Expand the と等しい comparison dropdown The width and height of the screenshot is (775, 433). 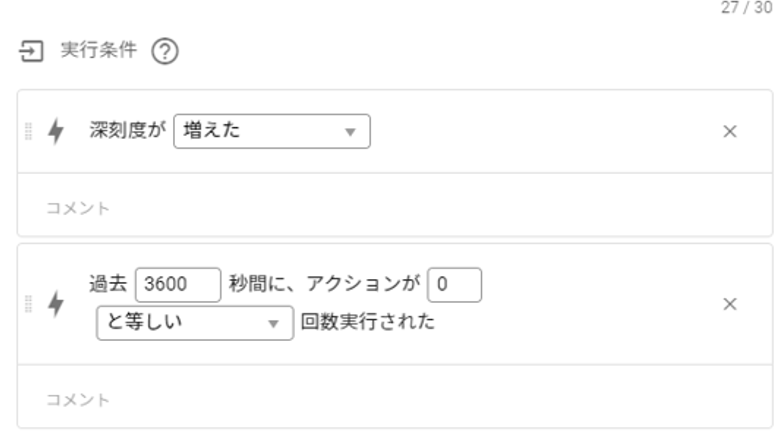pyautogui.click(x=194, y=323)
